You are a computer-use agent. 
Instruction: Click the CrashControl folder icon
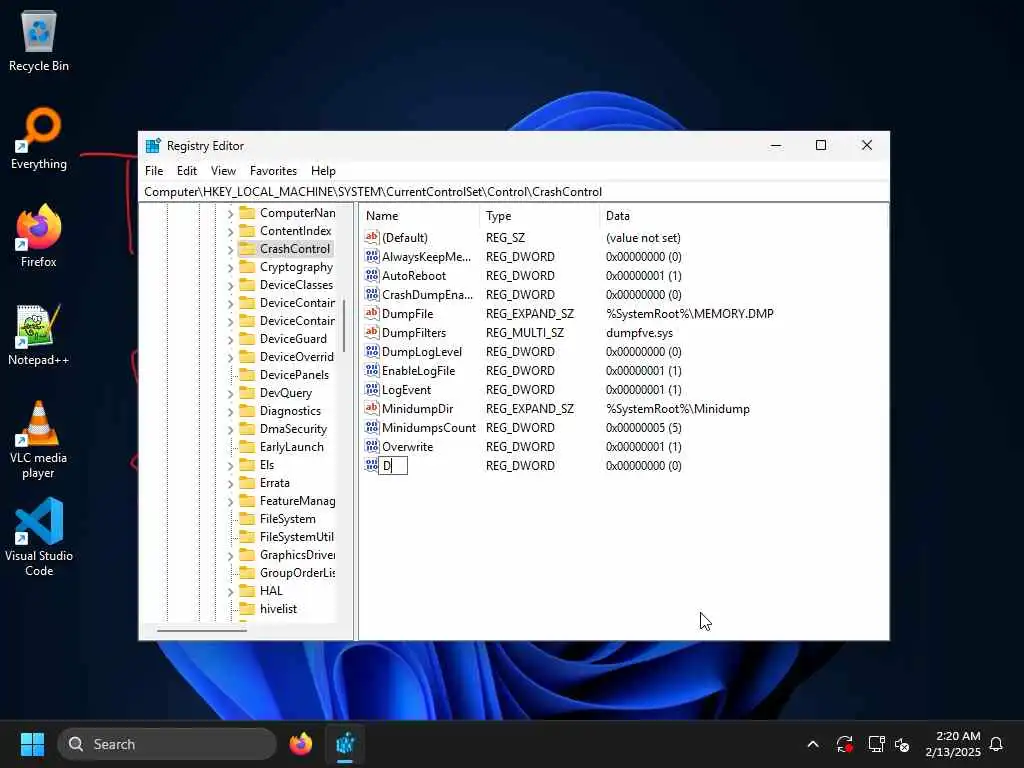point(247,248)
